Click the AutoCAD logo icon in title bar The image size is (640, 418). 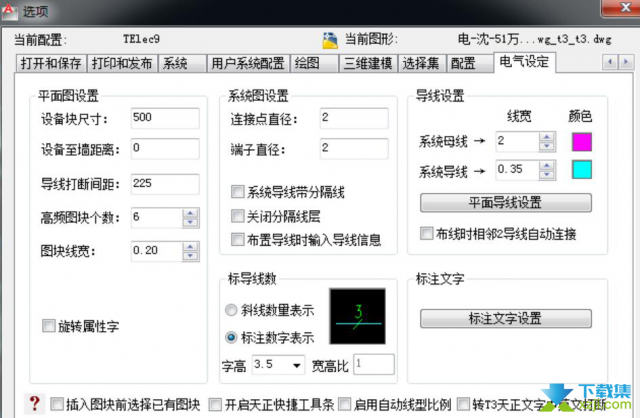coord(9,11)
